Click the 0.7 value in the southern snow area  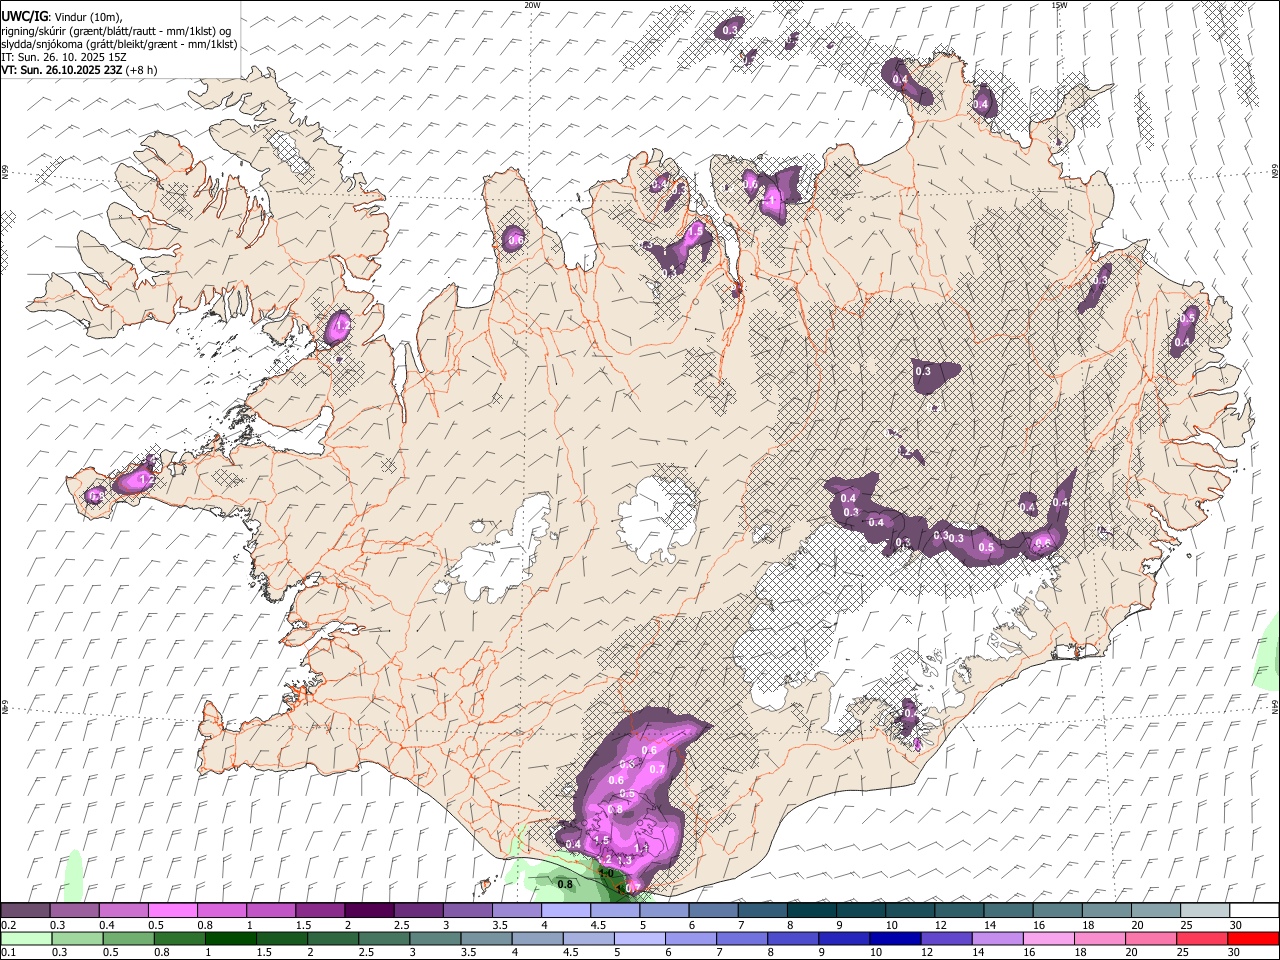point(657,769)
